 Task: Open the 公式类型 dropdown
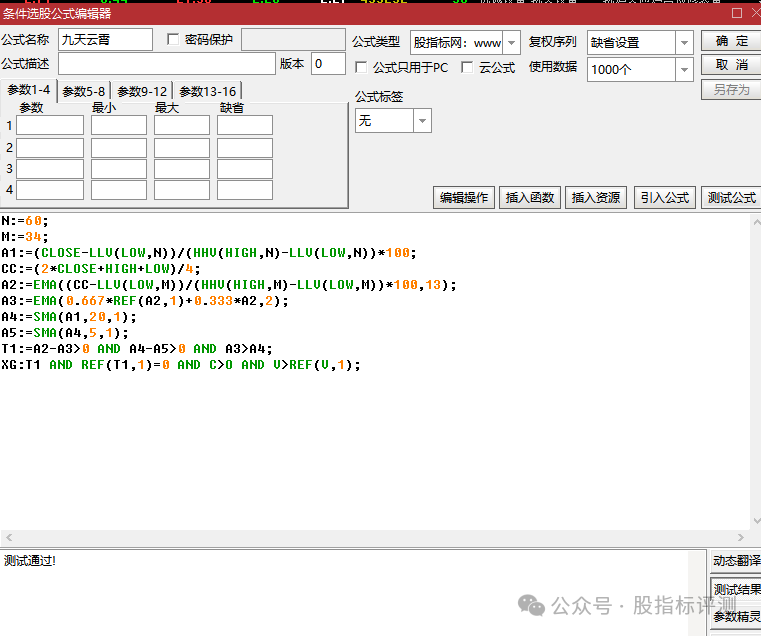tap(511, 43)
